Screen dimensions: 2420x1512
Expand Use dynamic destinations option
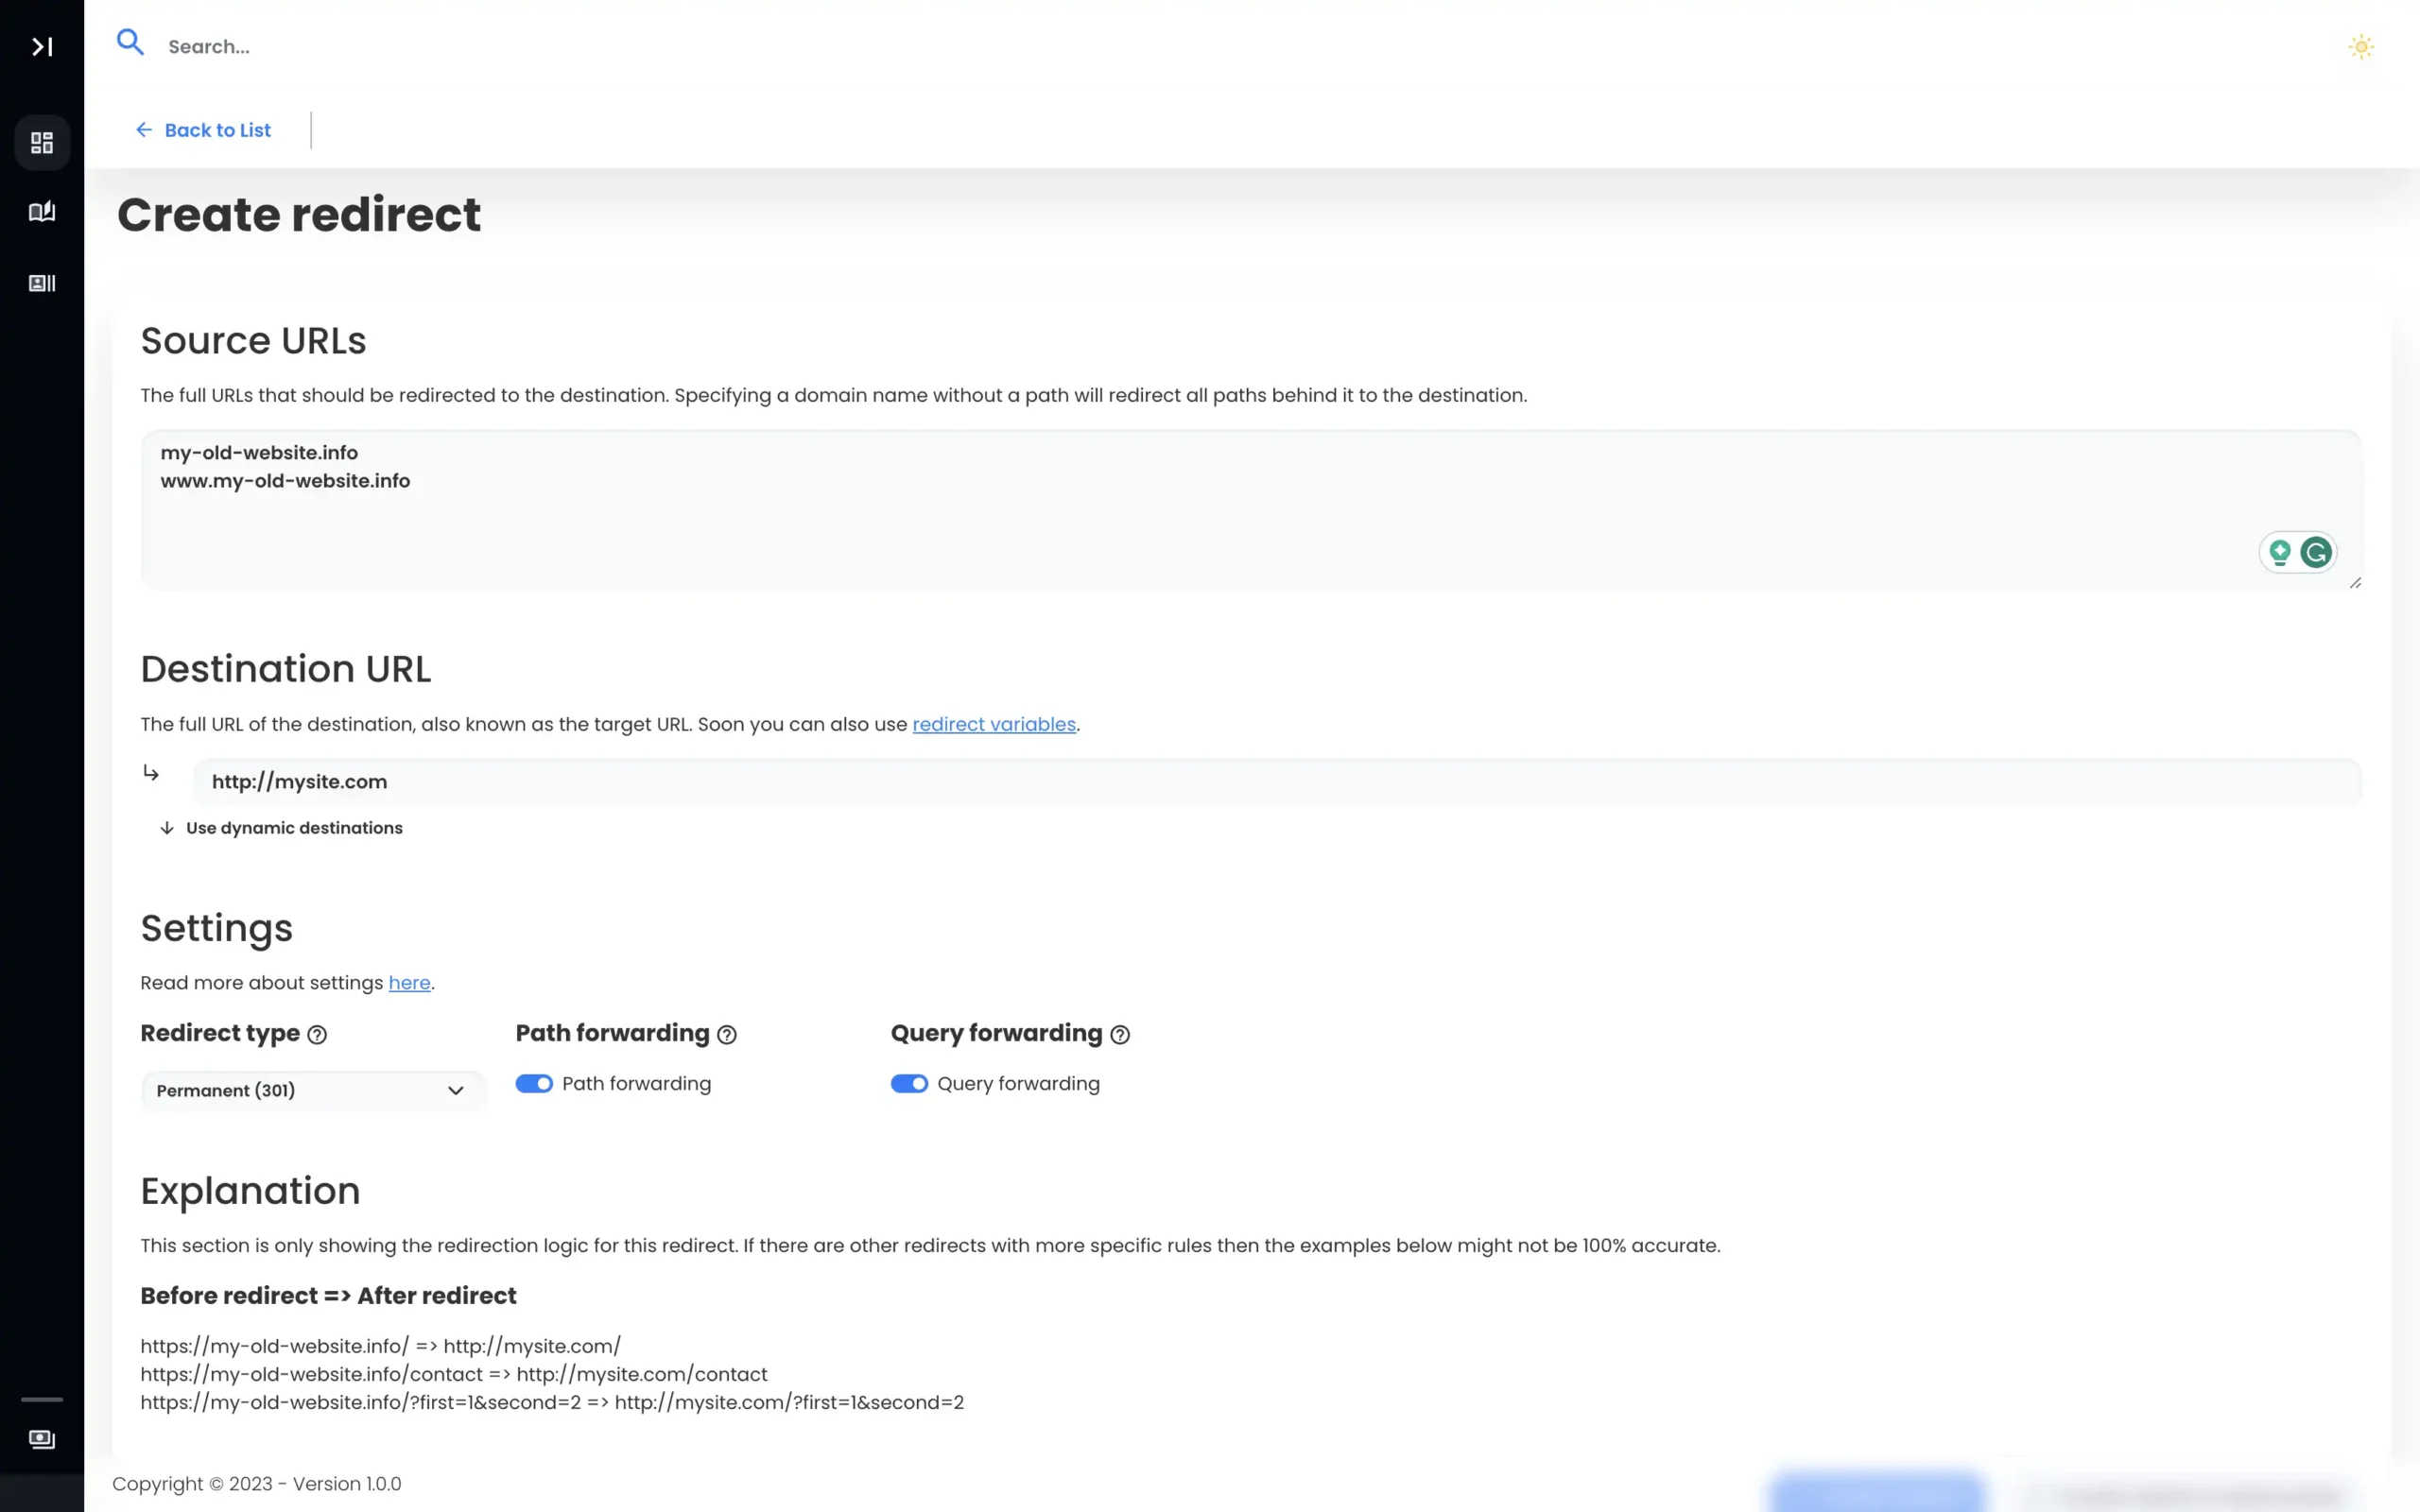(x=279, y=828)
